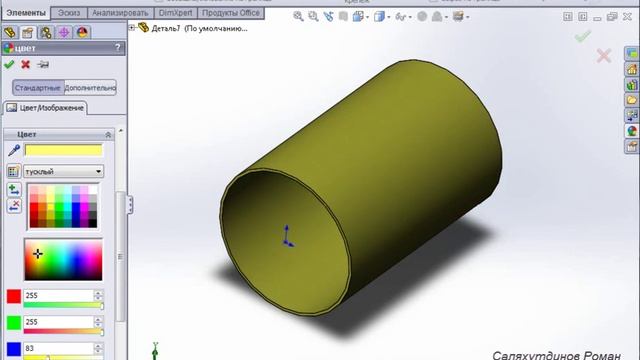This screenshot has width=640, height=360.
Task: Open the File Explorer folder task pane tab
Action: coord(632,100)
